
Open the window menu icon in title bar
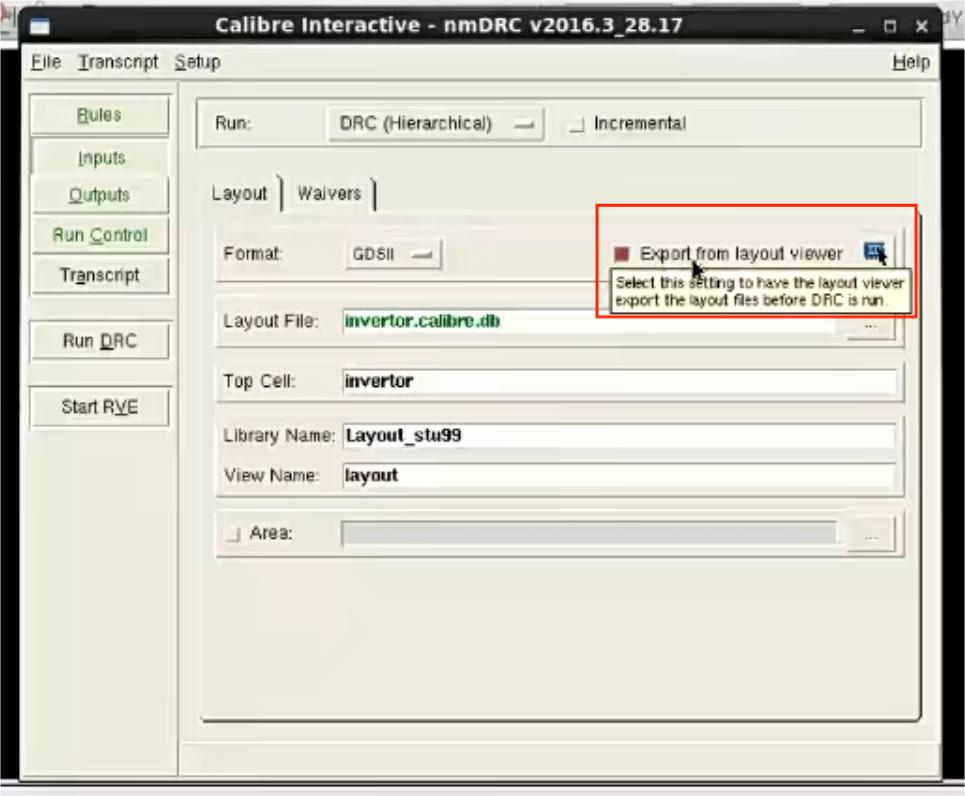pos(40,26)
